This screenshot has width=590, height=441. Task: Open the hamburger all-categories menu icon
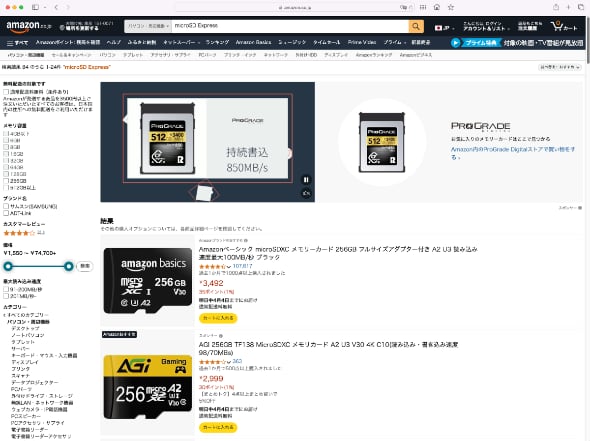(x=10, y=43)
